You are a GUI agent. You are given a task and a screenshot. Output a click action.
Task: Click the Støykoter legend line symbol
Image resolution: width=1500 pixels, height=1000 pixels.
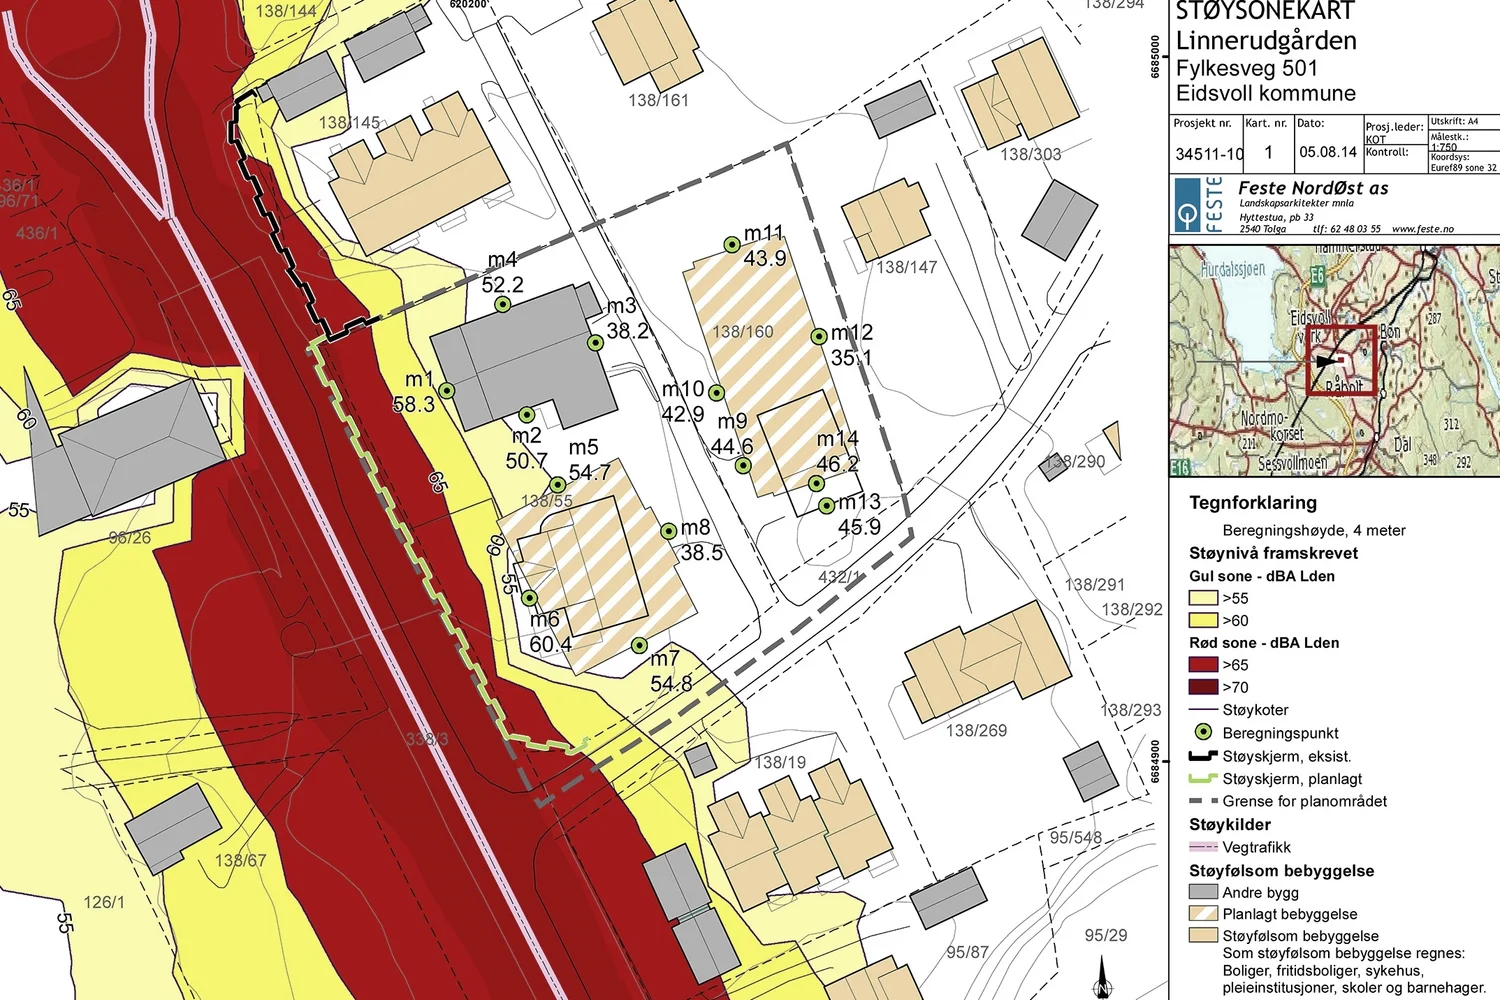(x=1203, y=710)
